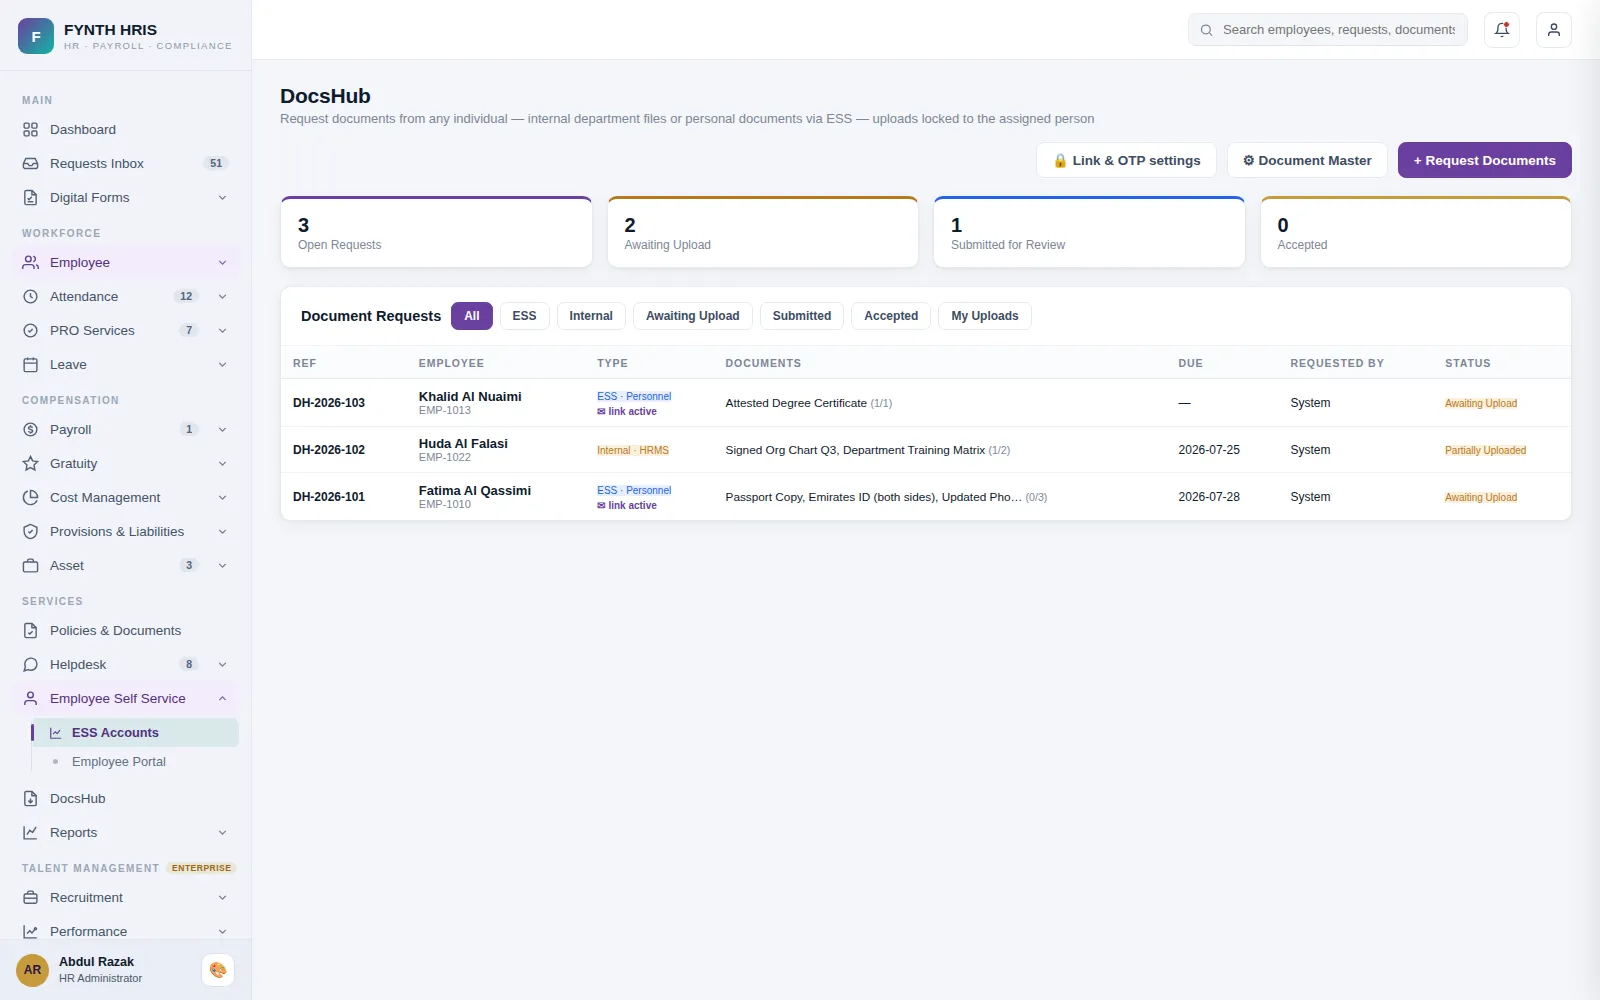Expand the Reports chevron
Image resolution: width=1600 pixels, height=1000 pixels.
coord(222,833)
